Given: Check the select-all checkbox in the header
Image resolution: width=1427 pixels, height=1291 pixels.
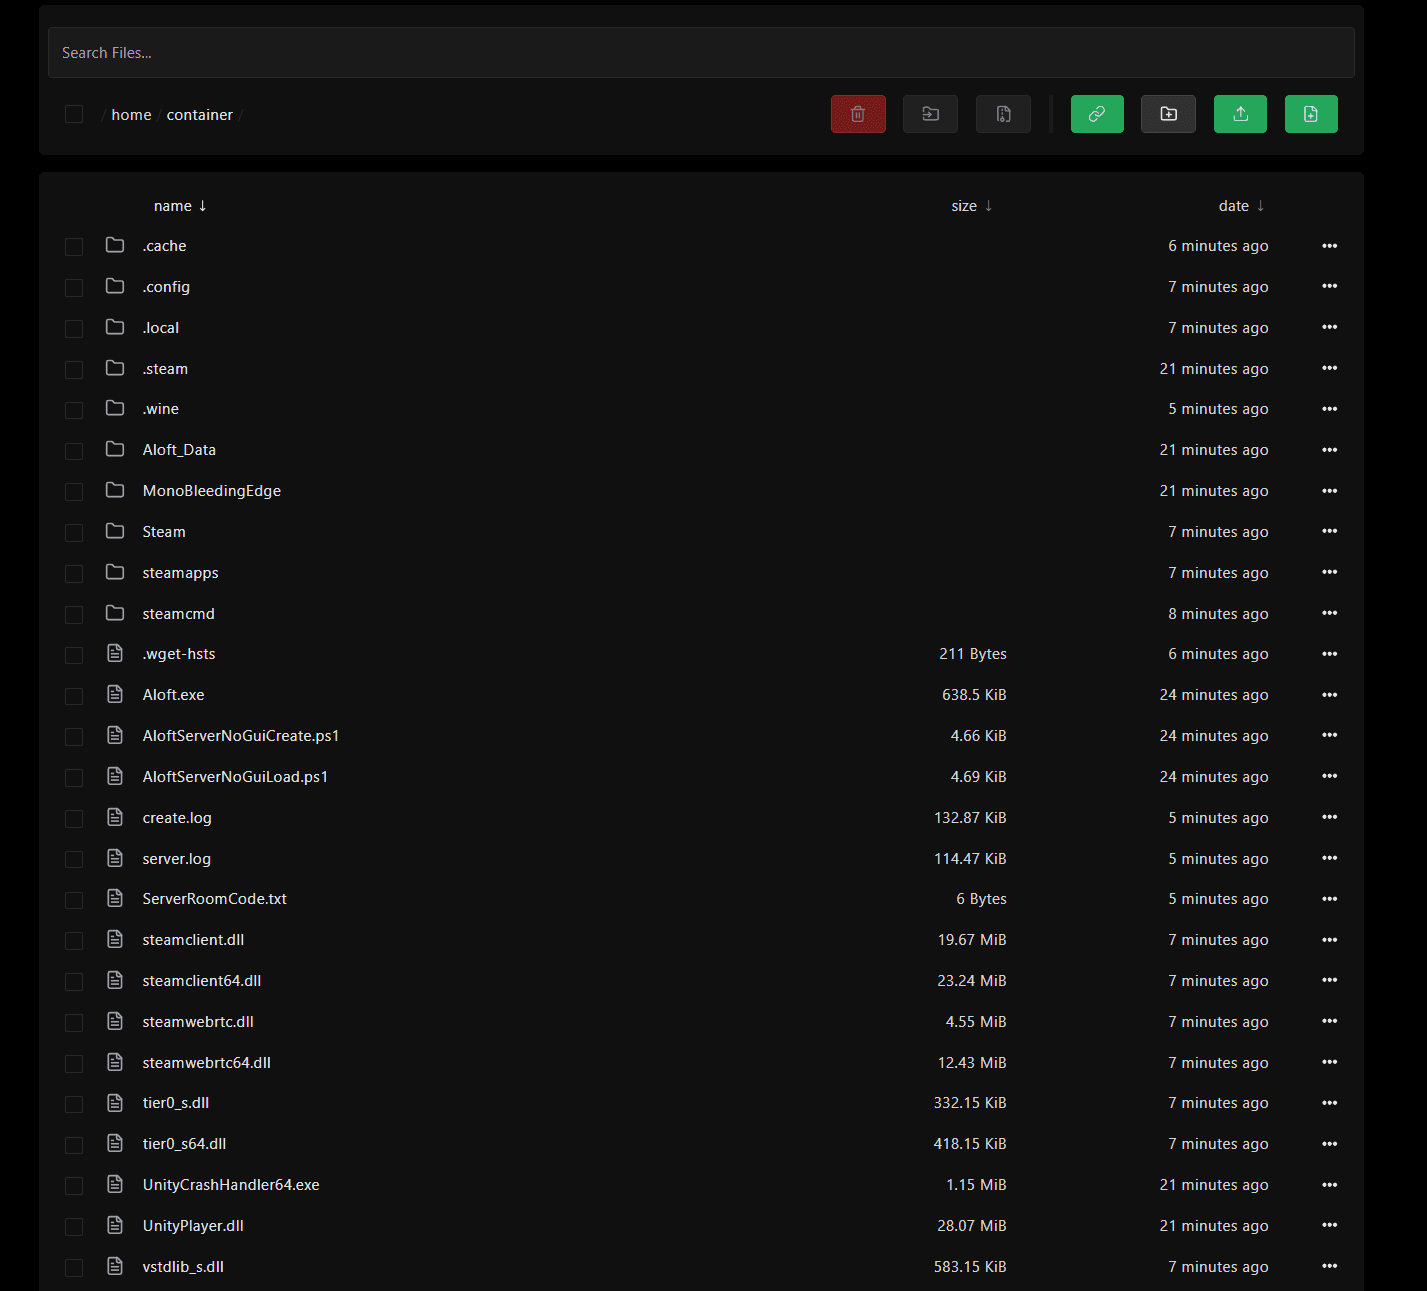Looking at the screenshot, I should [74, 114].
